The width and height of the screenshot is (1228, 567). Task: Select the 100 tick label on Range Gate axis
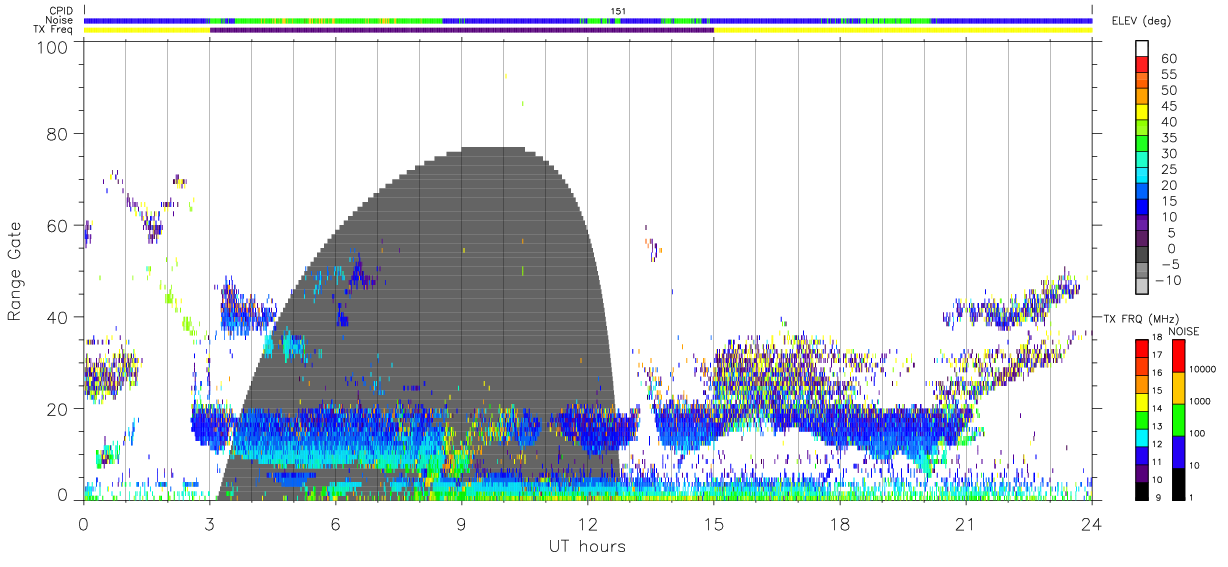(x=51, y=47)
